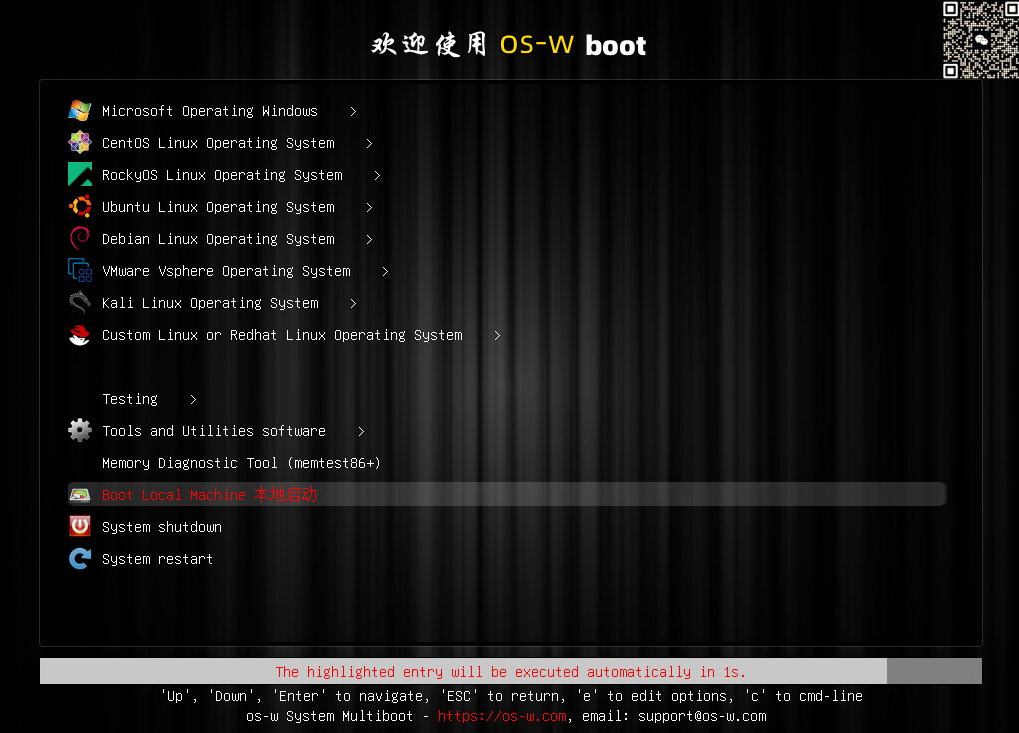This screenshot has width=1019, height=733.
Task: Select Debian Linux Operating System entry
Action: tap(218, 239)
